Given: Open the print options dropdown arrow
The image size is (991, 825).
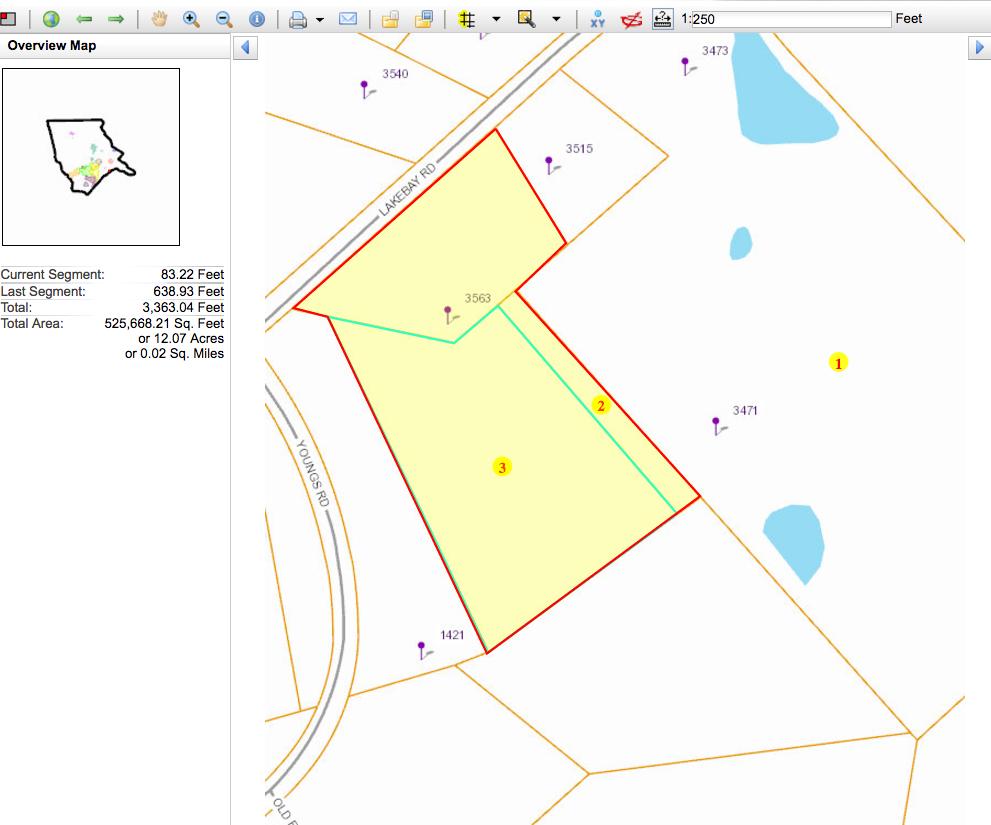Looking at the screenshot, I should [x=320, y=20].
